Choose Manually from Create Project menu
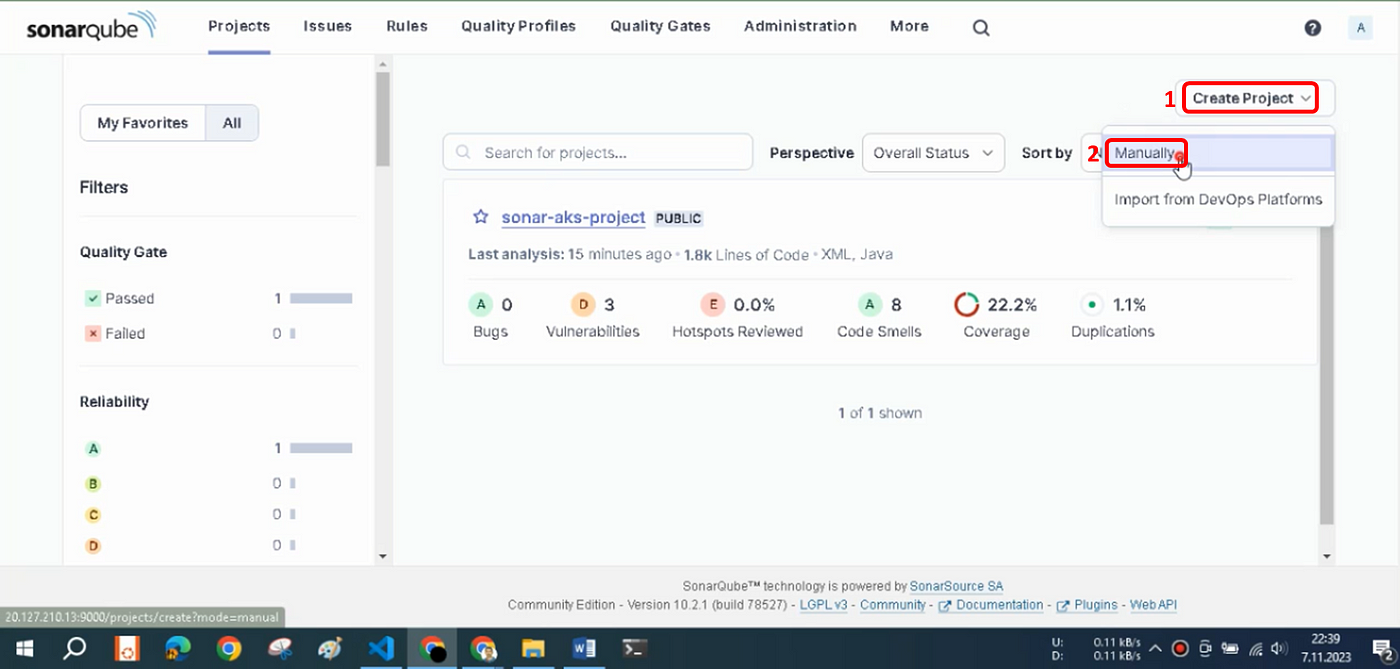The image size is (1400, 669). click(x=1219, y=153)
